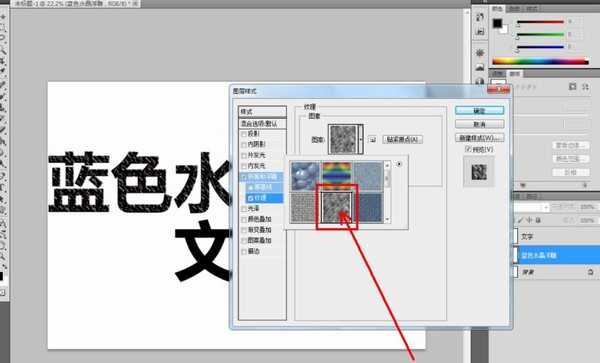This screenshot has height=363, width=600.
Task: Click the lock icon on 背景 layer
Action: (590, 272)
